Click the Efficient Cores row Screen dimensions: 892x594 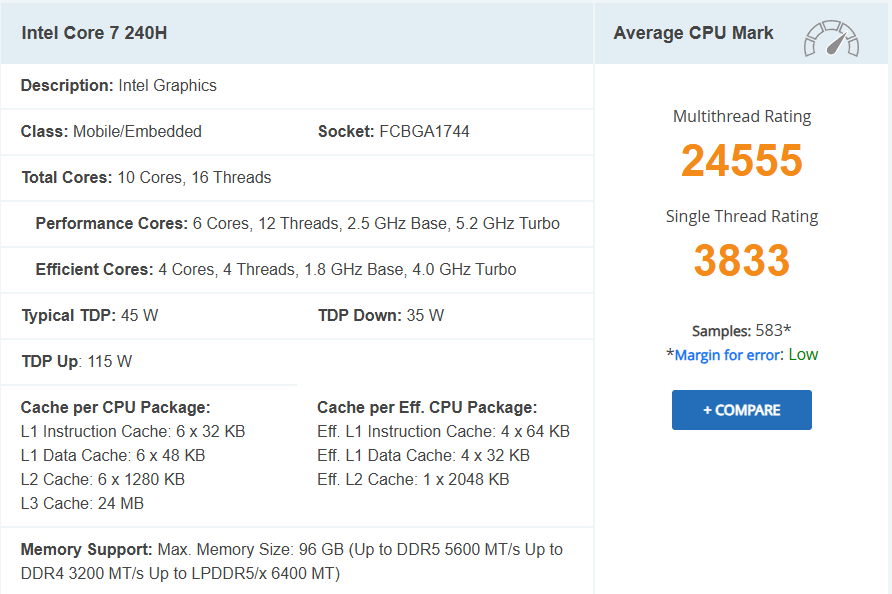tap(276, 270)
